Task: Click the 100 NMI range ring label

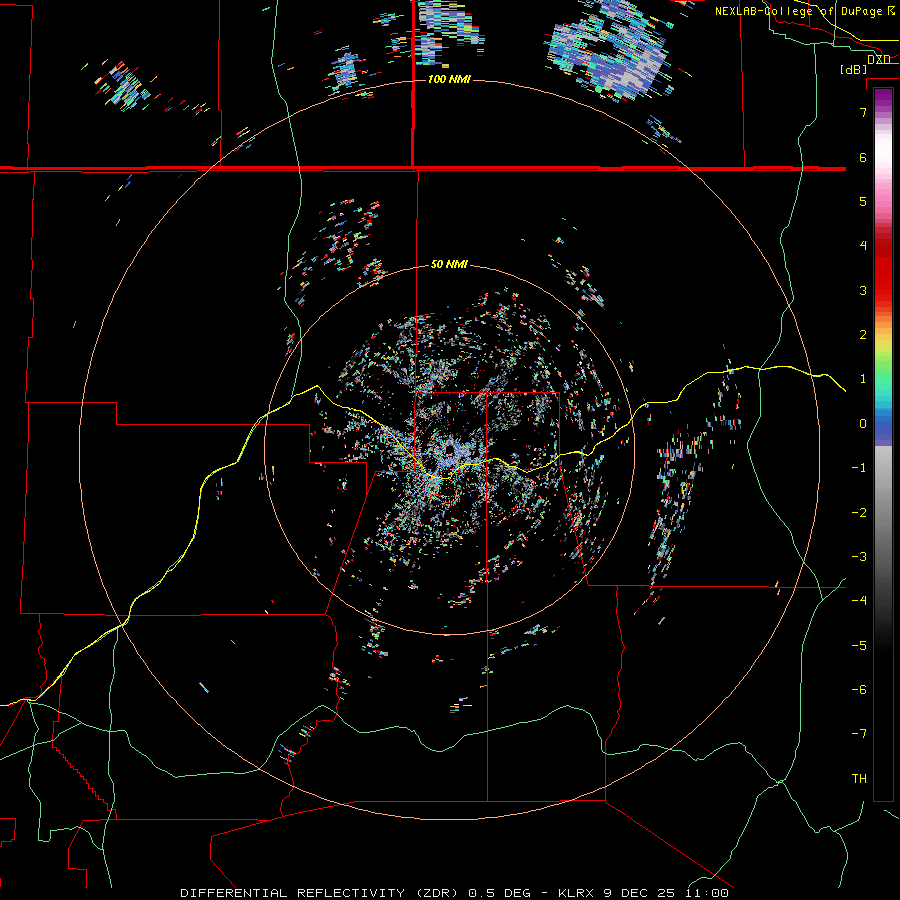Action: [x=449, y=79]
